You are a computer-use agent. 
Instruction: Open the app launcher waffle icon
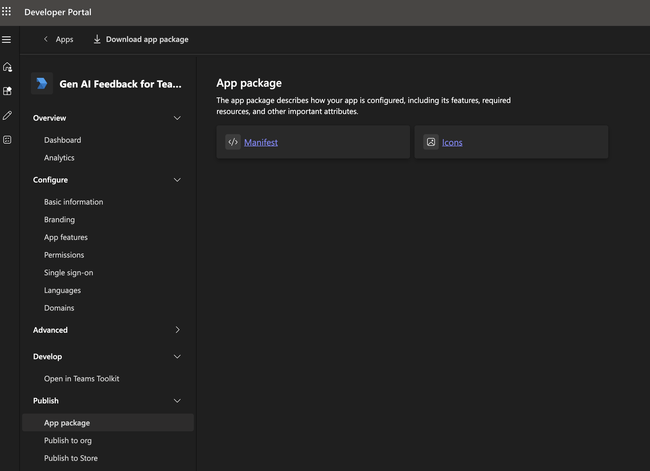tap(7, 12)
